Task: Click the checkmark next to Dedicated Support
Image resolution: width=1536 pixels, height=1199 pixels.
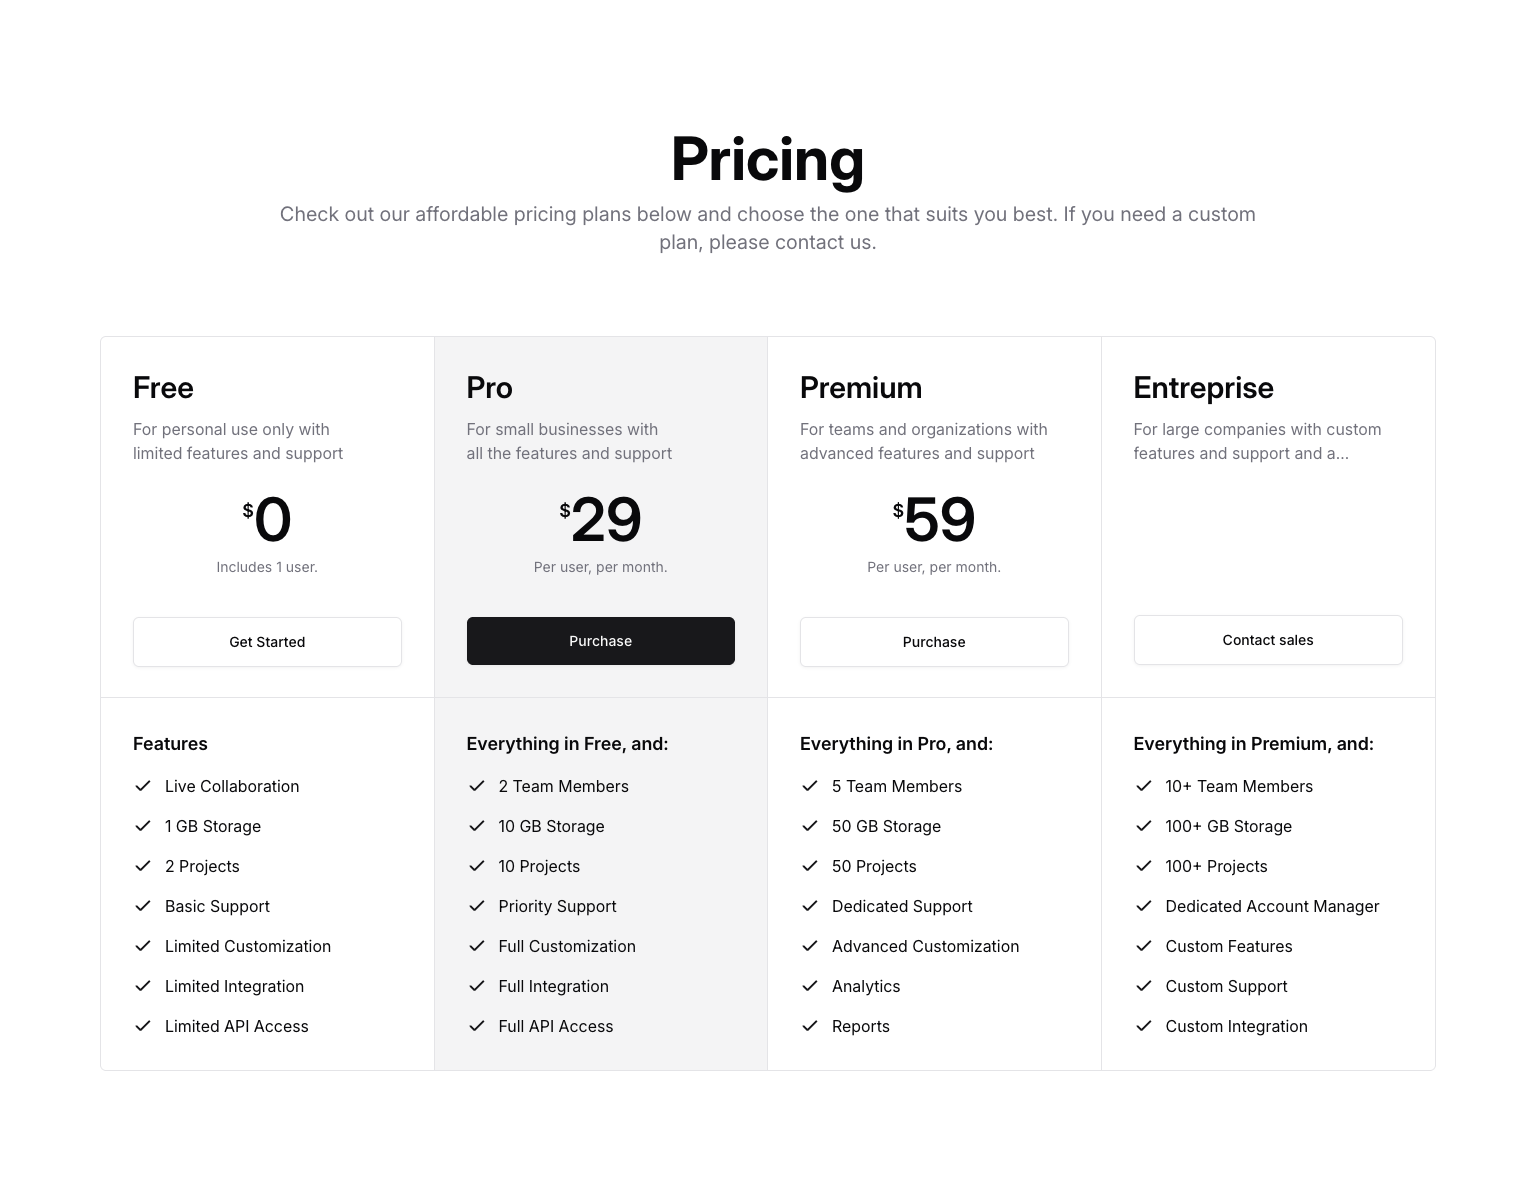Action: coord(810,906)
